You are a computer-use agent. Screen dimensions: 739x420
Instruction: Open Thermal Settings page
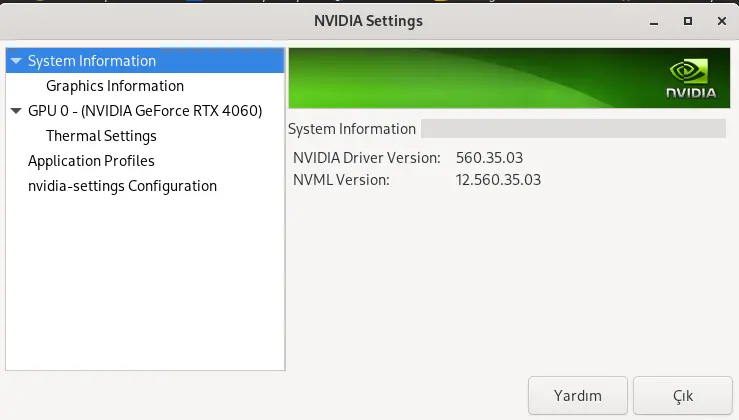pyautogui.click(x=101, y=136)
